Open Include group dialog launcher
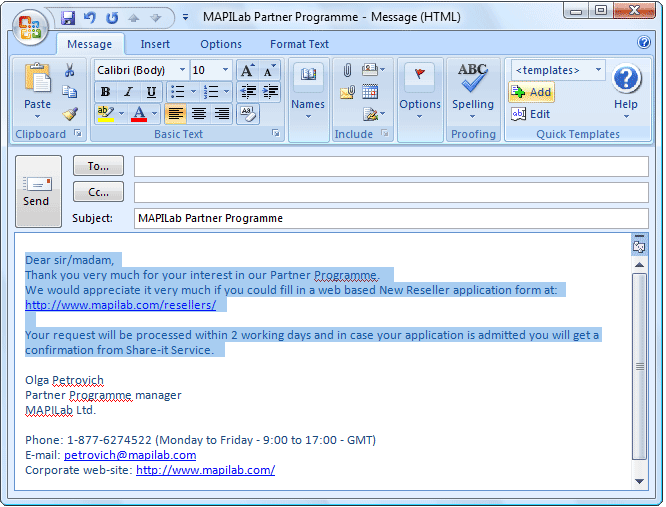666x507 pixels. (385, 133)
